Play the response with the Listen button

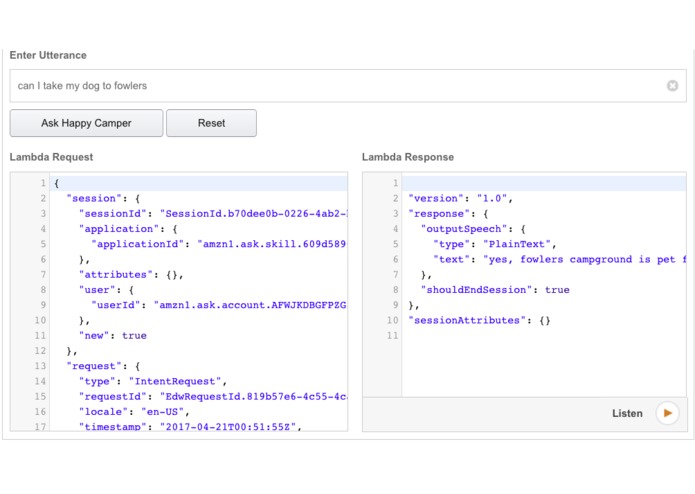coord(667,413)
